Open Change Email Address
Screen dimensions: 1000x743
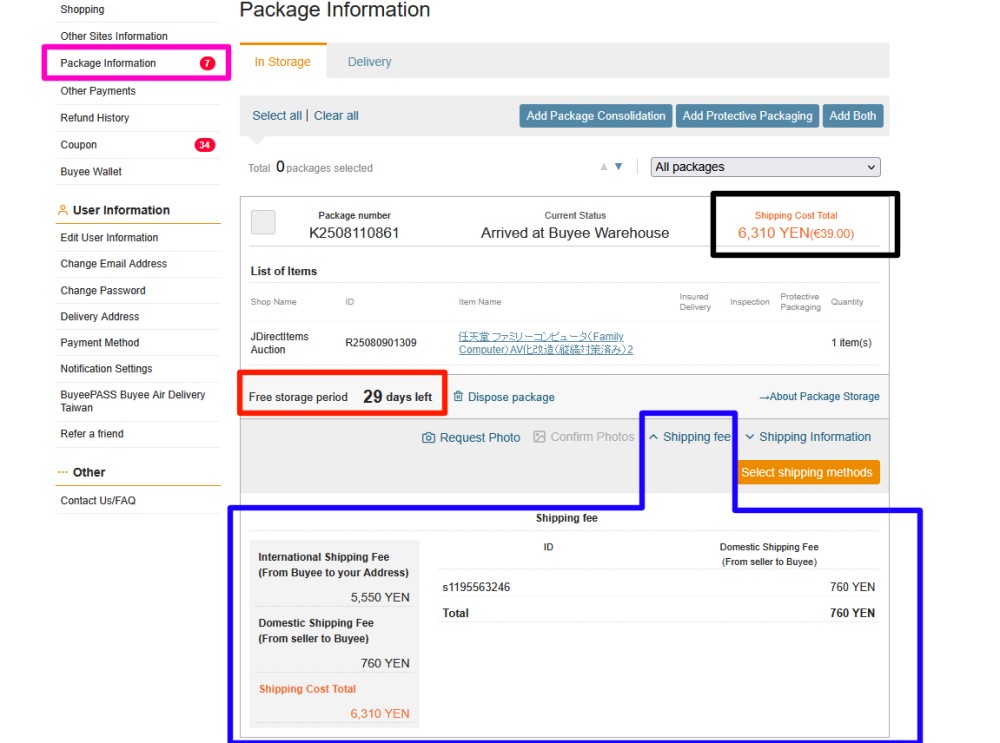coord(114,263)
